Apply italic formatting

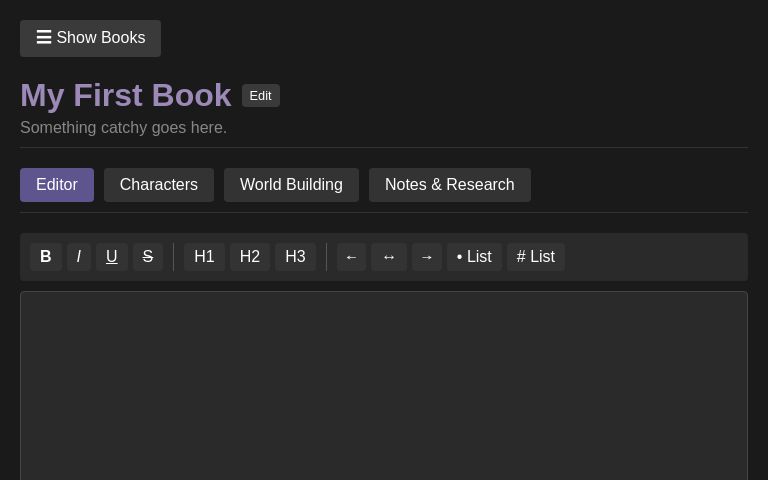click(79, 257)
